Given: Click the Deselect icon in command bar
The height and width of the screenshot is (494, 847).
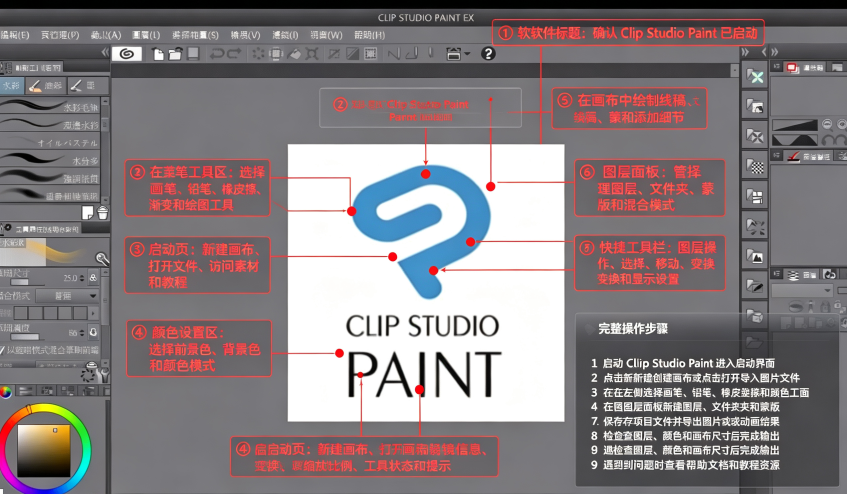Looking at the screenshot, I should point(334,53).
